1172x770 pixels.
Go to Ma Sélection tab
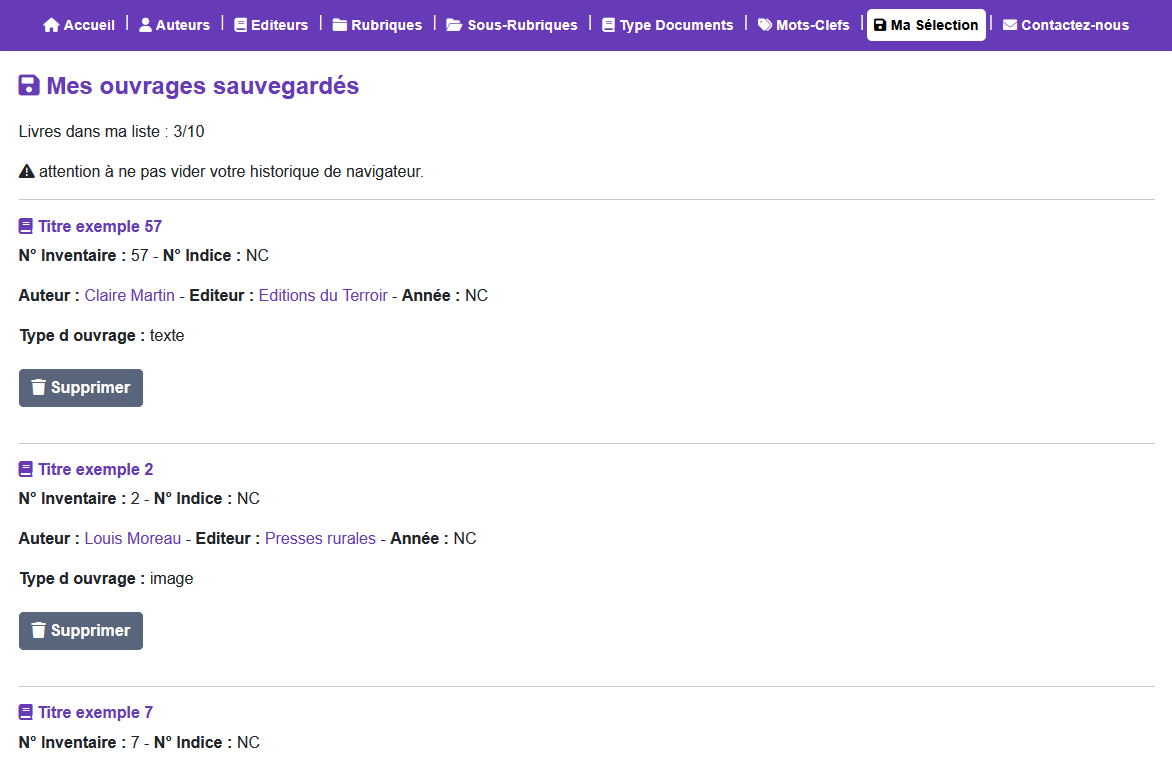pyautogui.click(x=926, y=25)
